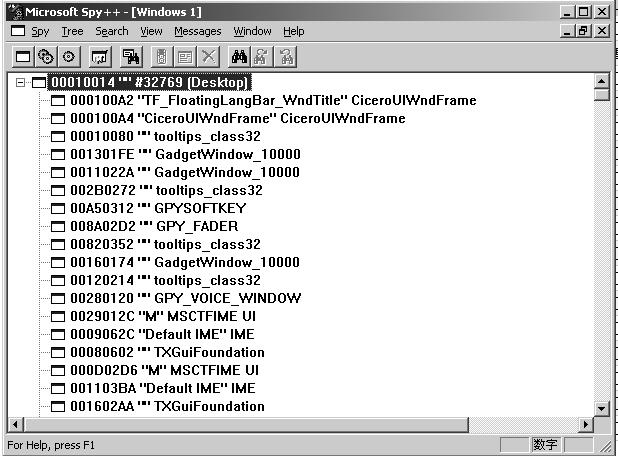Select the 000100A4 "CiceroUIWndFrame" row
The image size is (618, 456).
point(238,119)
